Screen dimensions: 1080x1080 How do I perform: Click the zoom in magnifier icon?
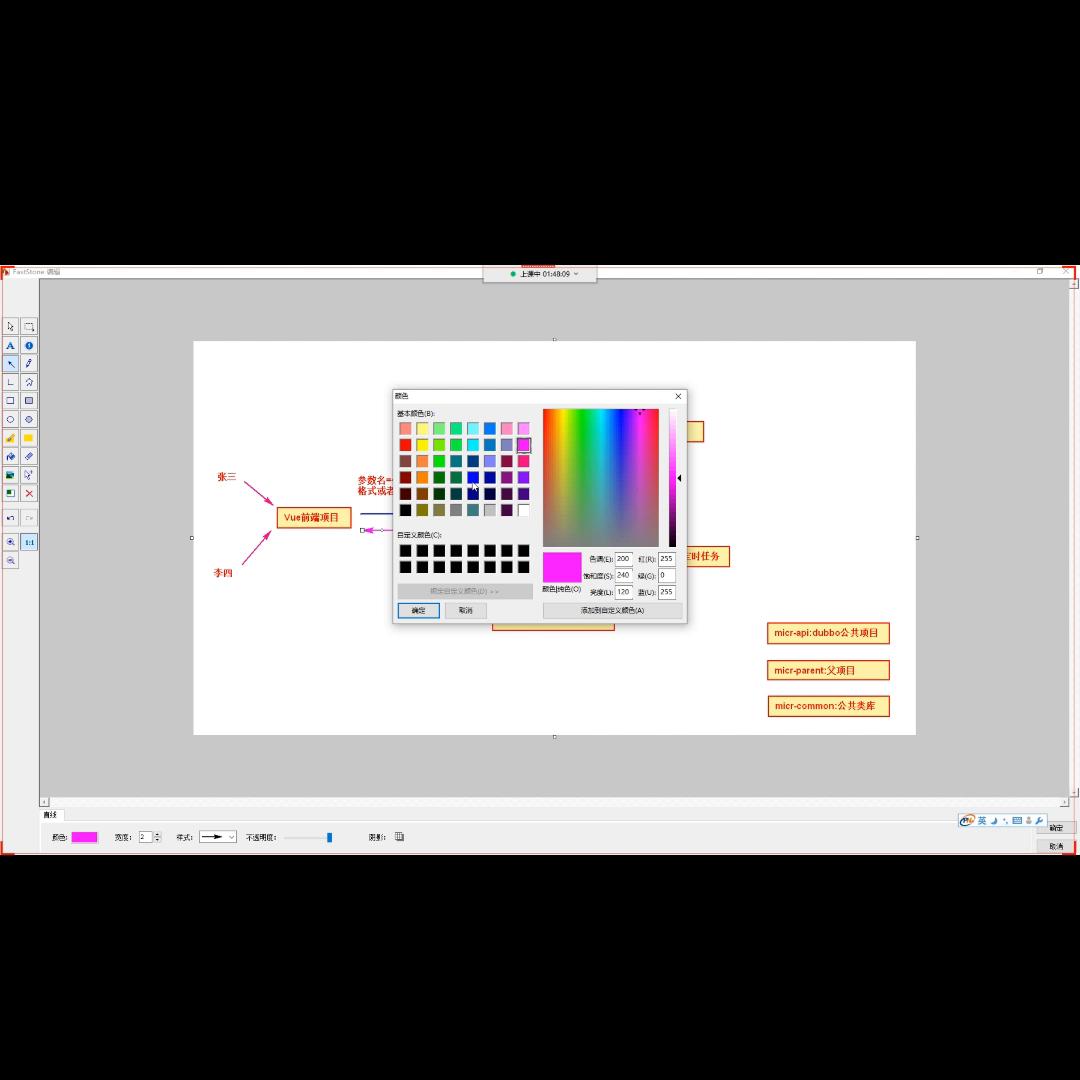point(10,543)
